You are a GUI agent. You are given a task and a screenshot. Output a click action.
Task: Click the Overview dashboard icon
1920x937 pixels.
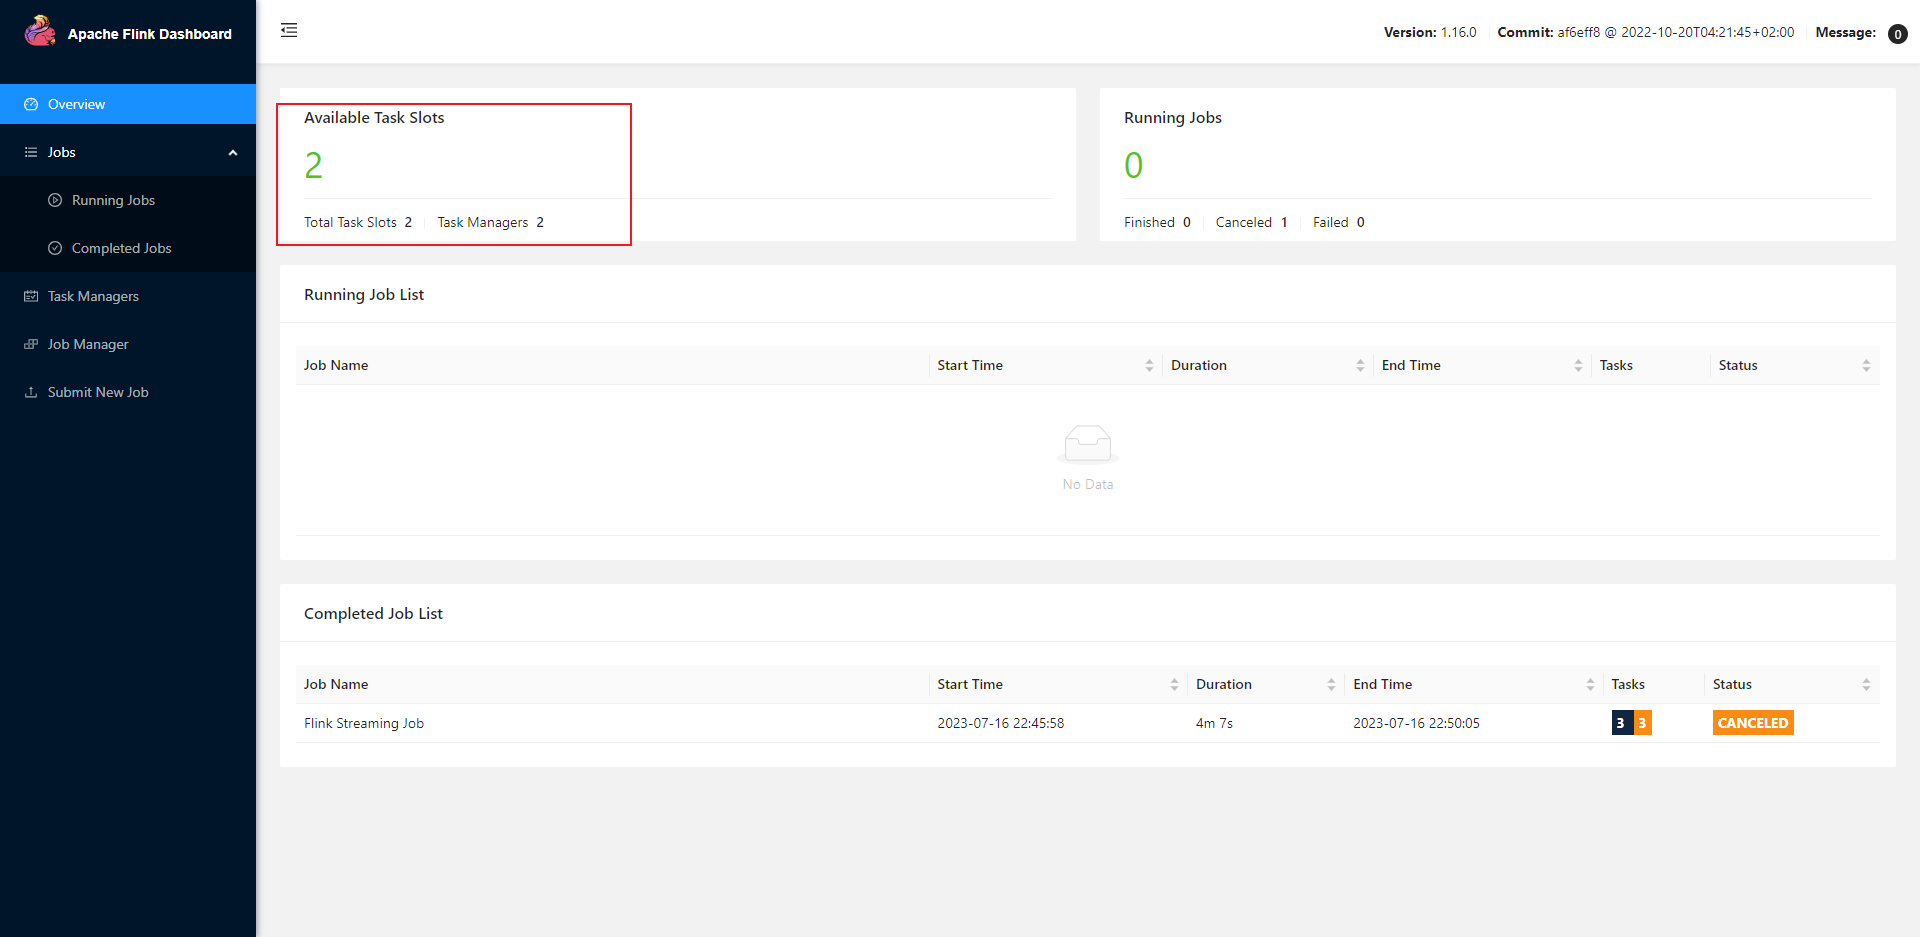[x=31, y=104]
